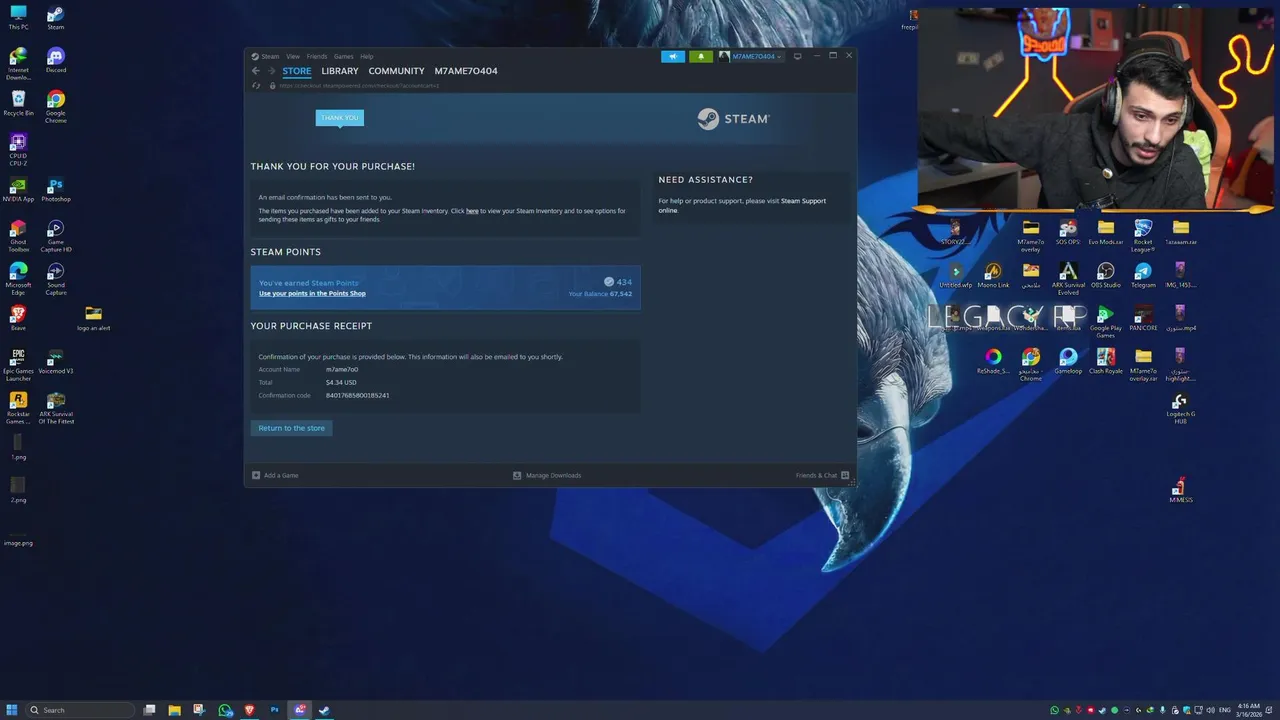1280x720 pixels.
Task: Select Microsoft Edge desktop icon
Action: tap(18, 278)
